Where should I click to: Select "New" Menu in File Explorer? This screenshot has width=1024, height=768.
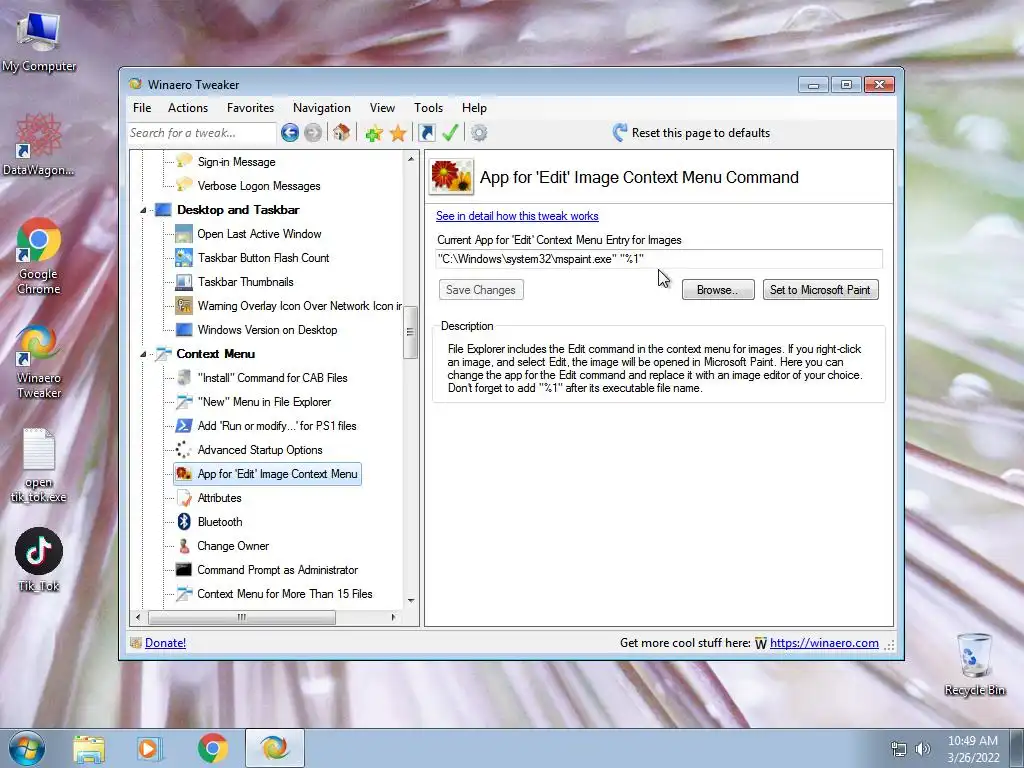(x=264, y=402)
